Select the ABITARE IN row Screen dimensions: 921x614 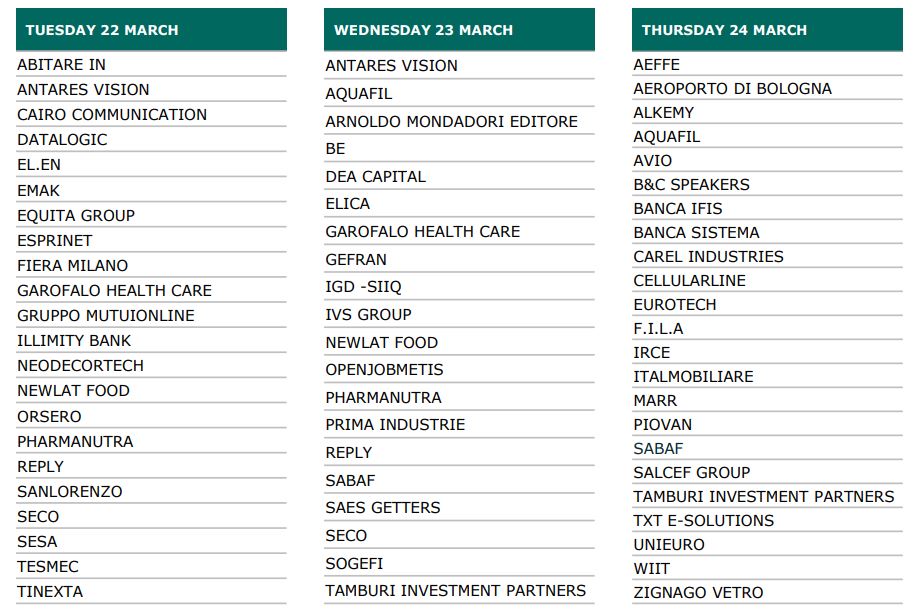point(61,64)
